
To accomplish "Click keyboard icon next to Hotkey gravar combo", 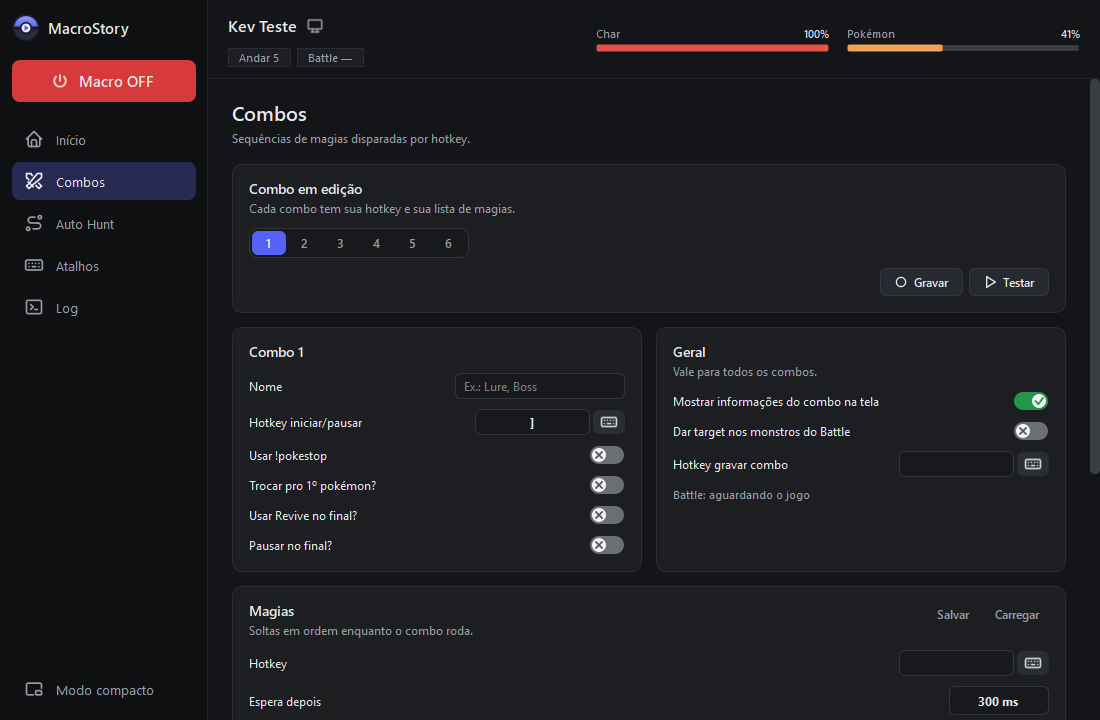I will pyautogui.click(x=1033, y=465).
